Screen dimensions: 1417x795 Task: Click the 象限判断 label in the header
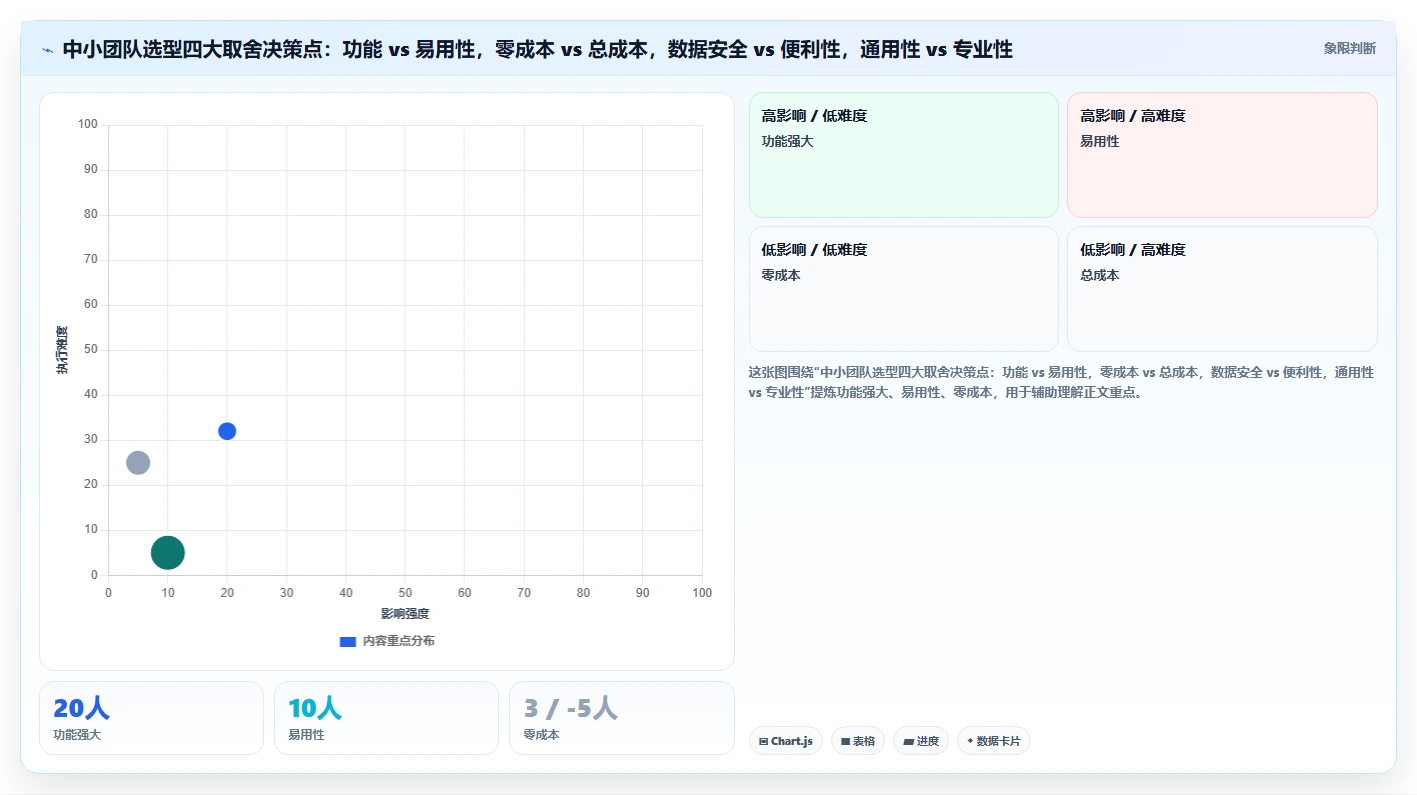tap(1349, 48)
